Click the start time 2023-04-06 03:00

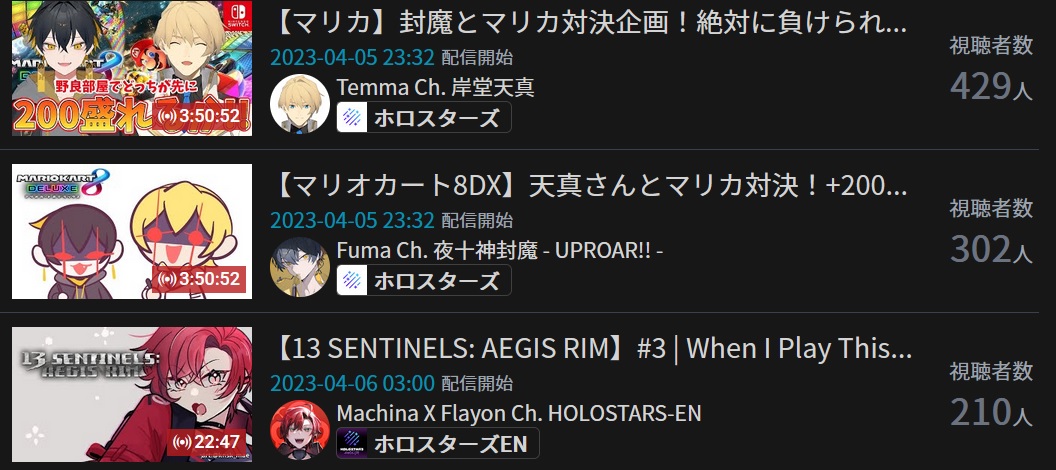tap(352, 383)
